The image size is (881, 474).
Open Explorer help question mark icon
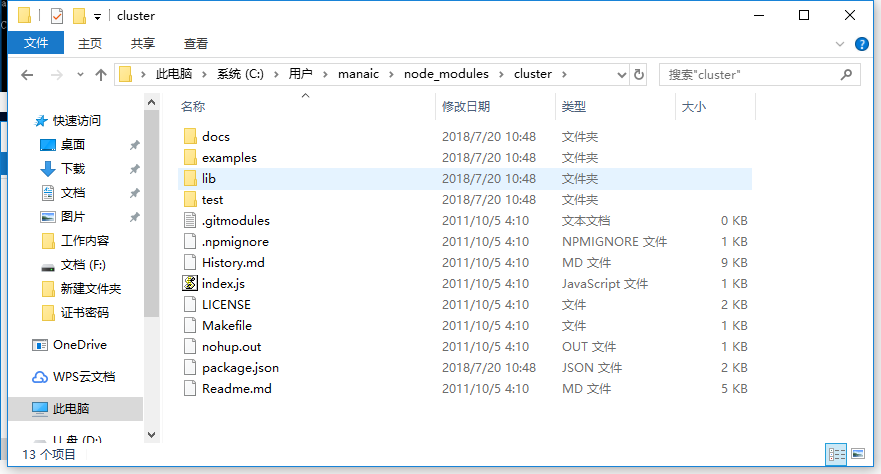861,44
